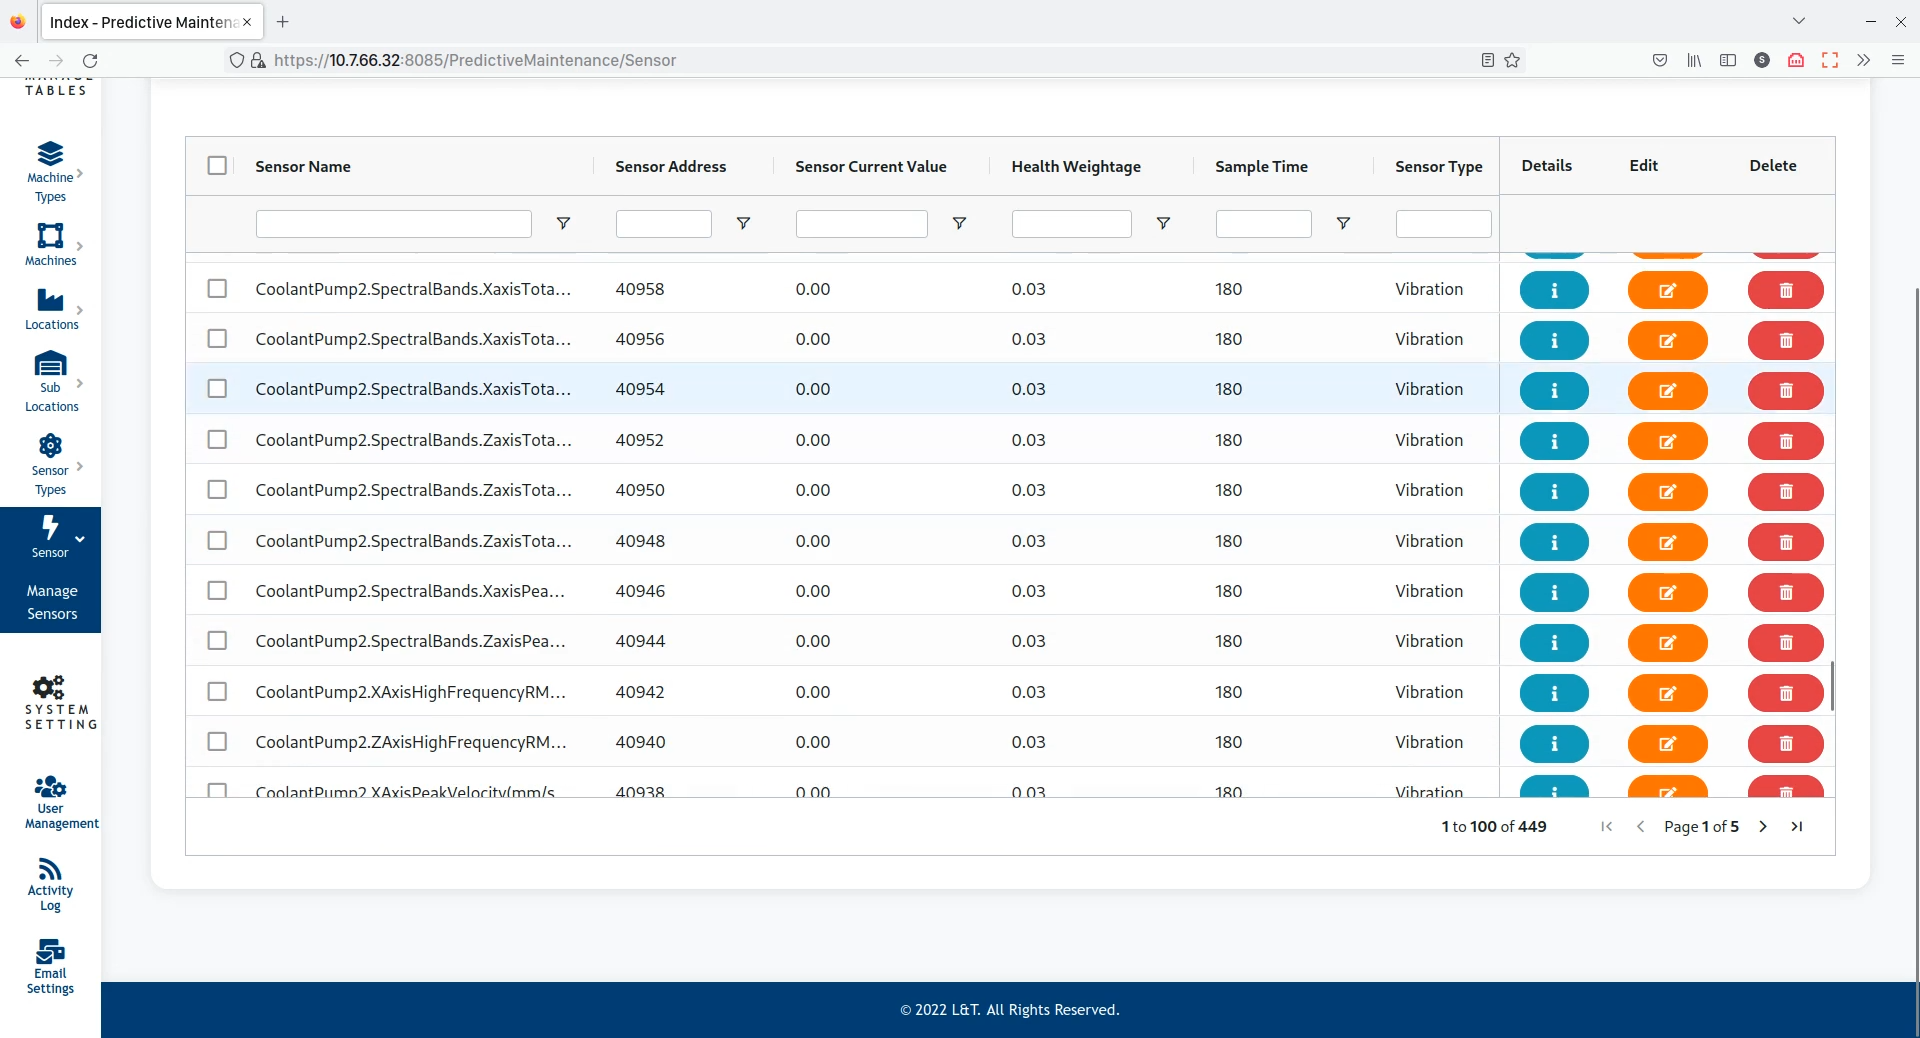Check row with address 40954

coord(217,389)
